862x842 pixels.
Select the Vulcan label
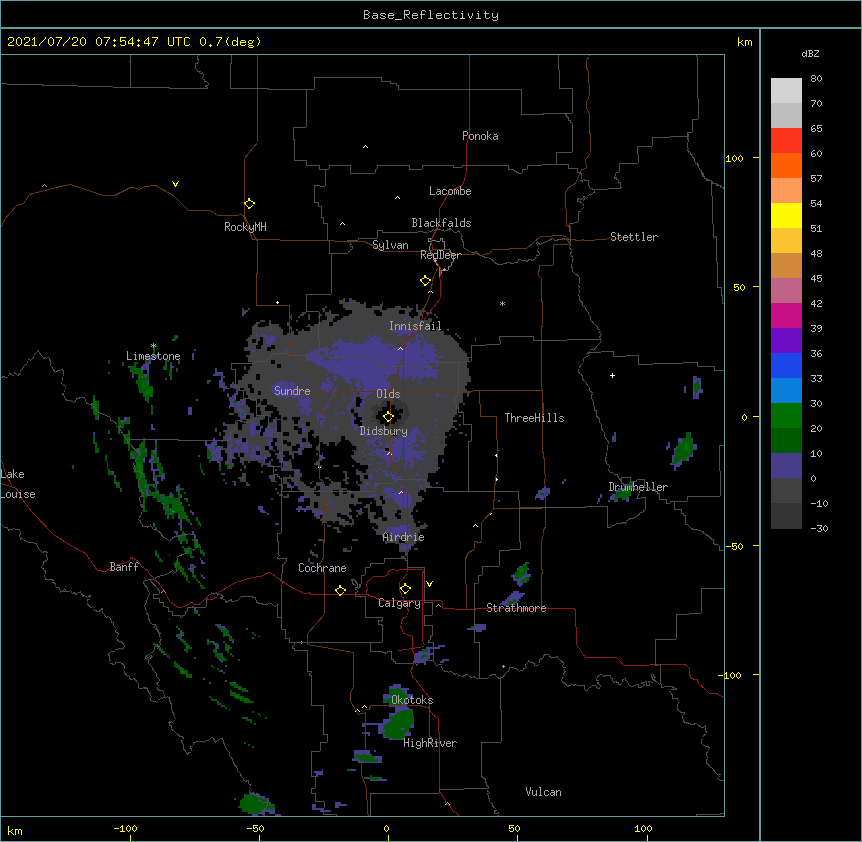pyautogui.click(x=543, y=792)
